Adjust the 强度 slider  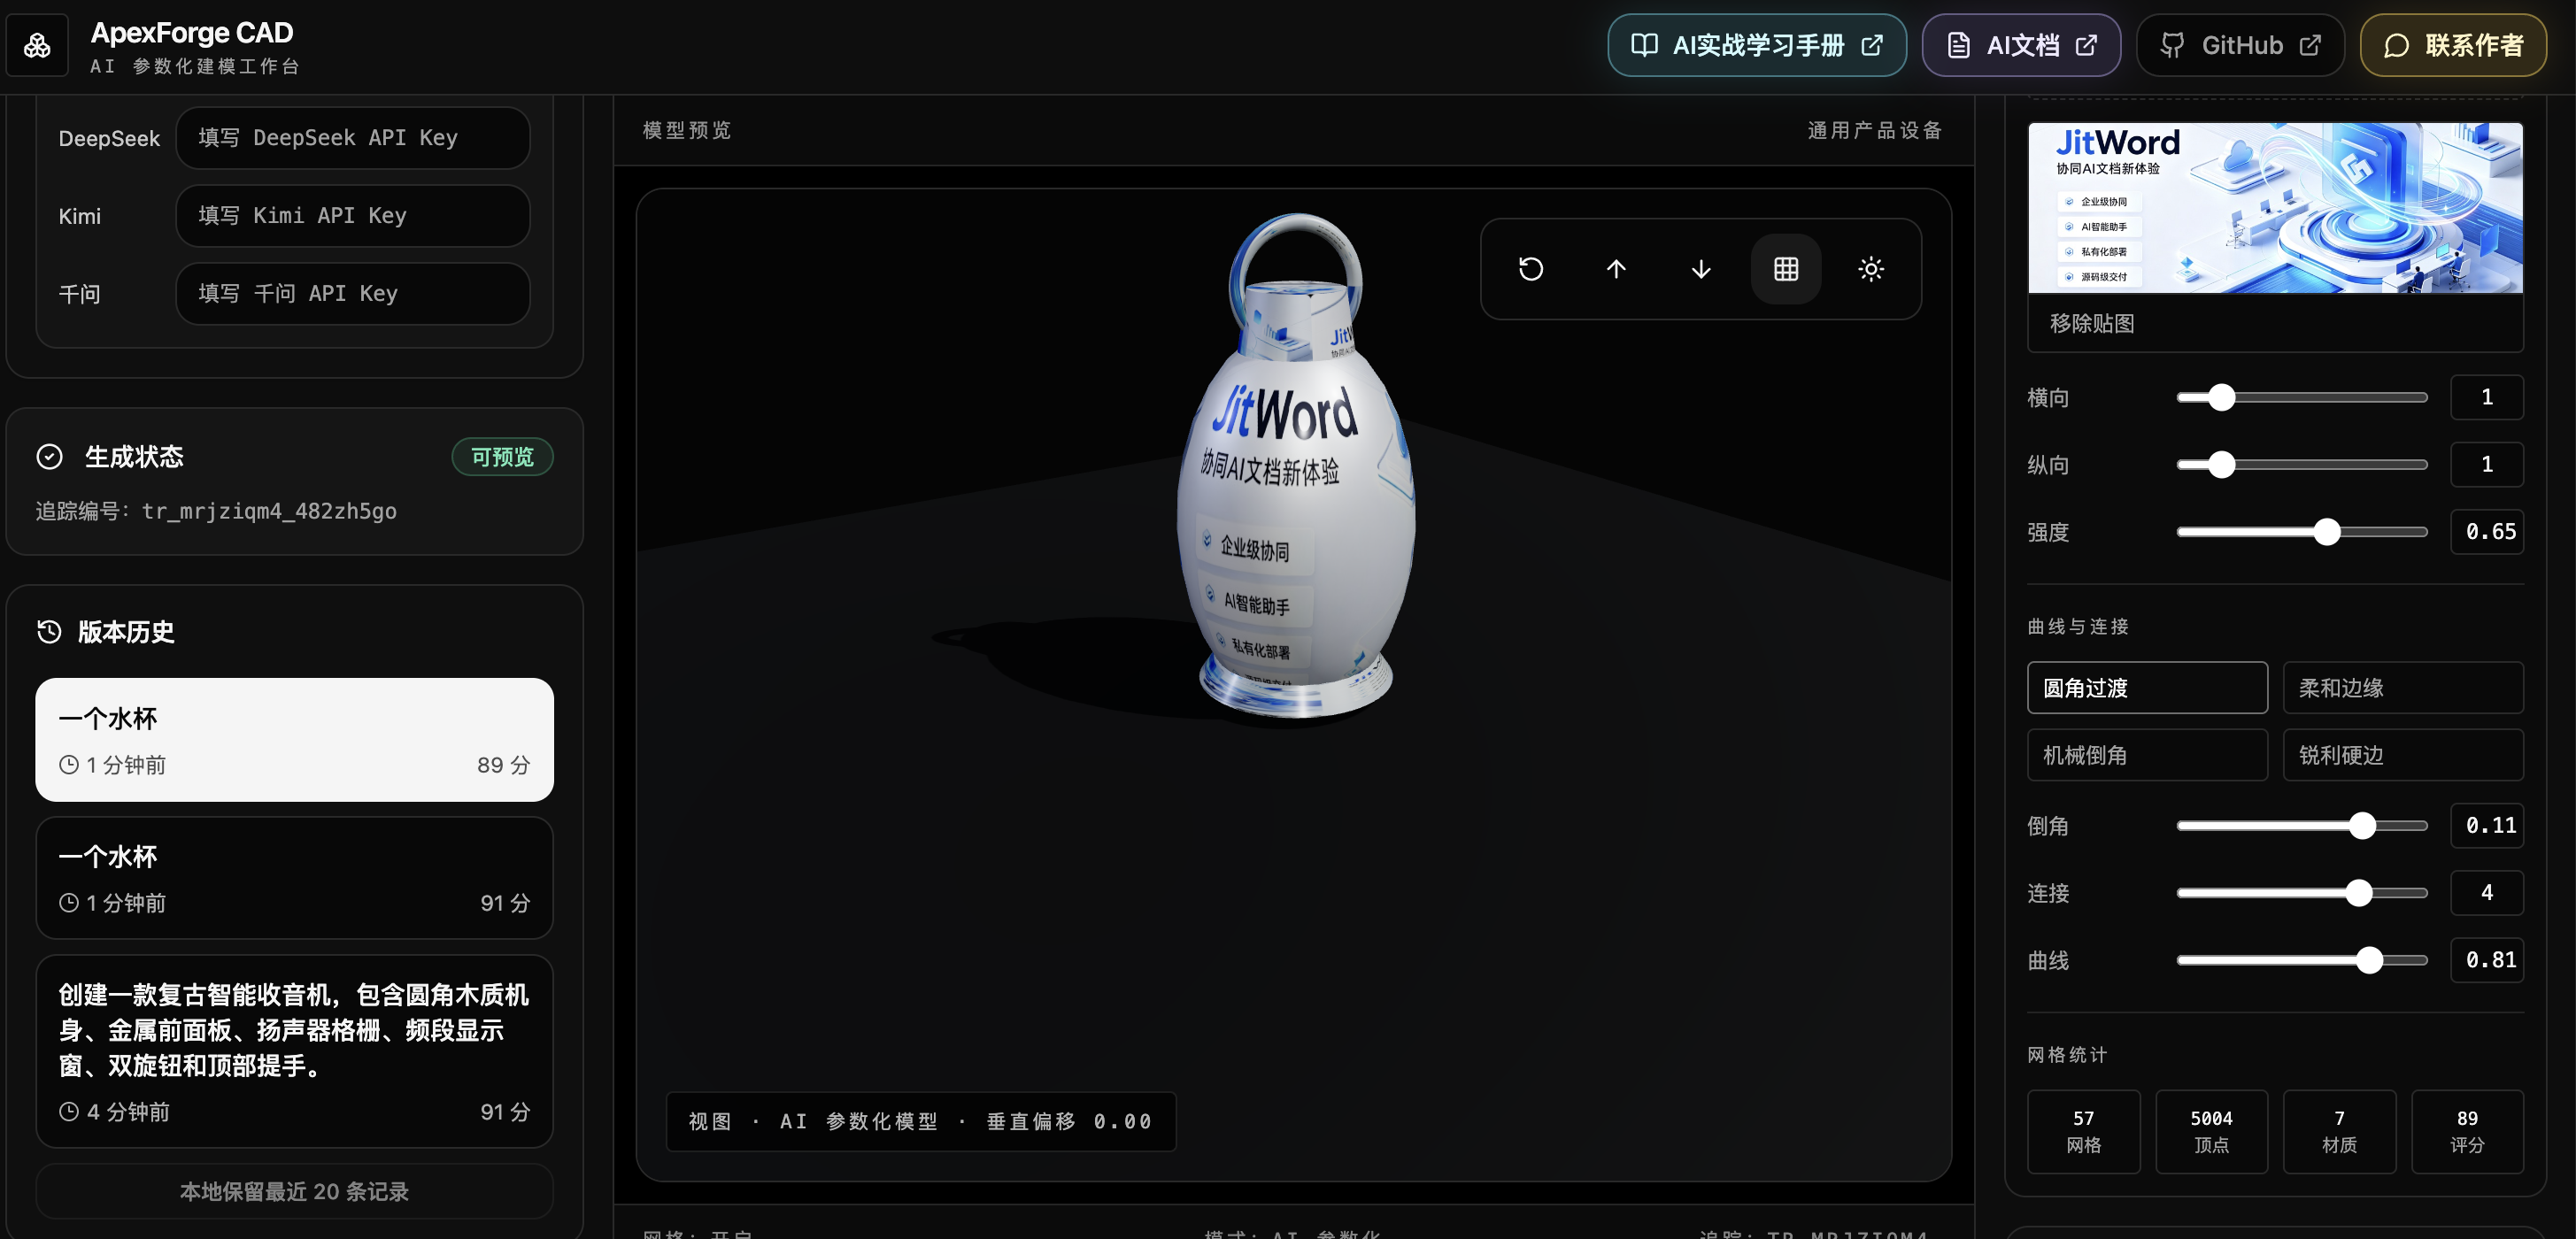[x=2302, y=532]
